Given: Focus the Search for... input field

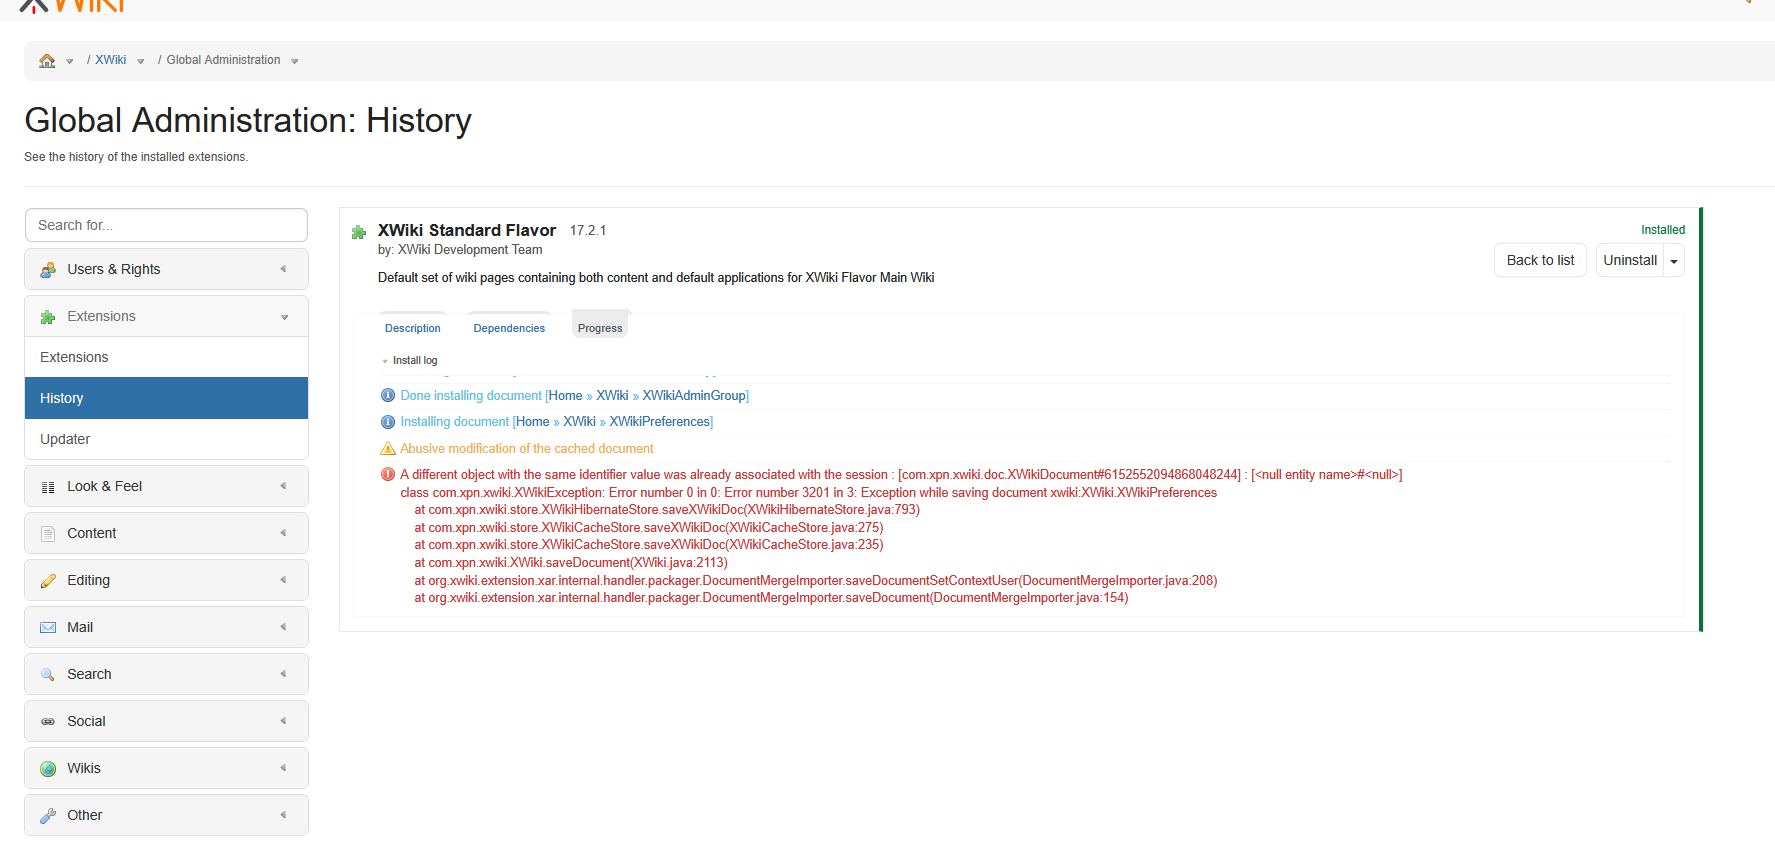Looking at the screenshot, I should pyautogui.click(x=166, y=225).
